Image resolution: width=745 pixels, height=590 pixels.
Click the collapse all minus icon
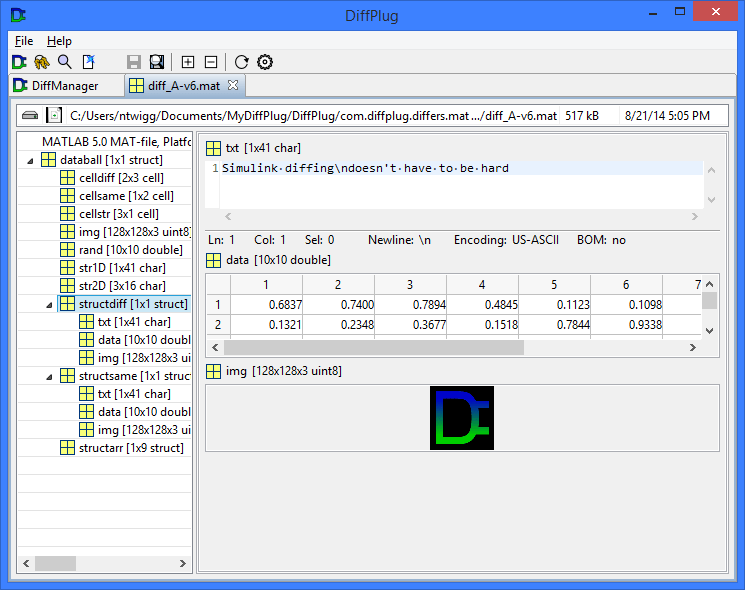coord(211,62)
